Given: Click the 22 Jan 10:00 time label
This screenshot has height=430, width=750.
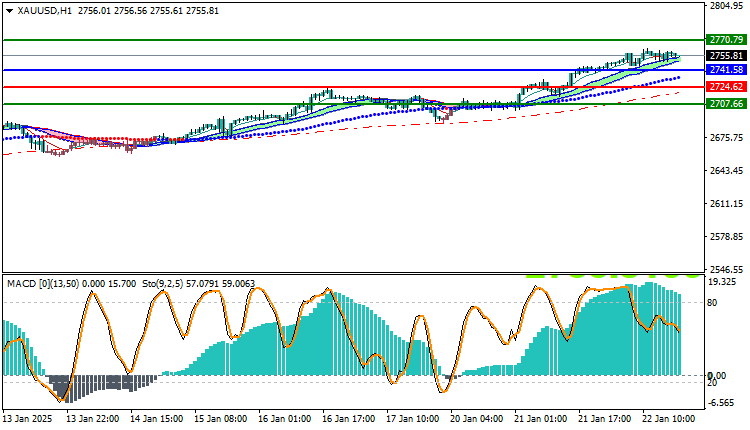Looking at the screenshot, I should pos(669,419).
